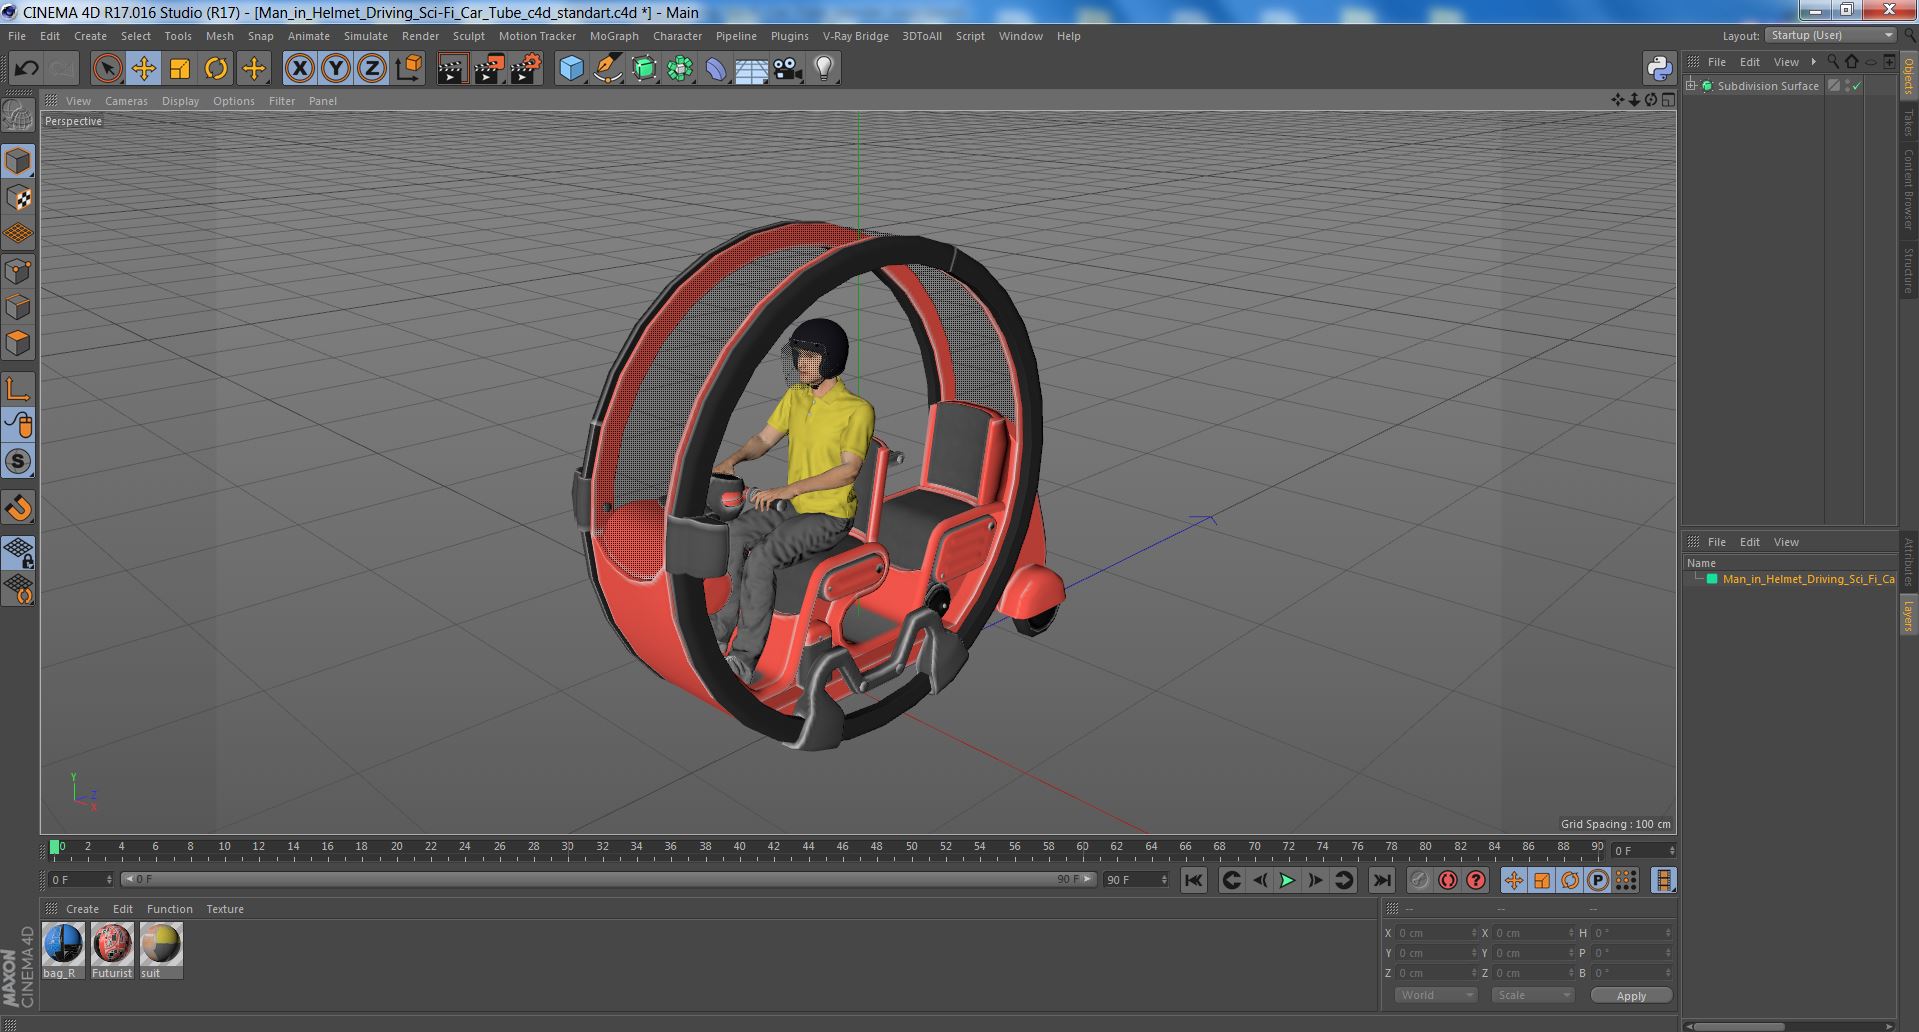Open the World coordinate dropdown
This screenshot has width=1919, height=1032.
pyautogui.click(x=1436, y=995)
